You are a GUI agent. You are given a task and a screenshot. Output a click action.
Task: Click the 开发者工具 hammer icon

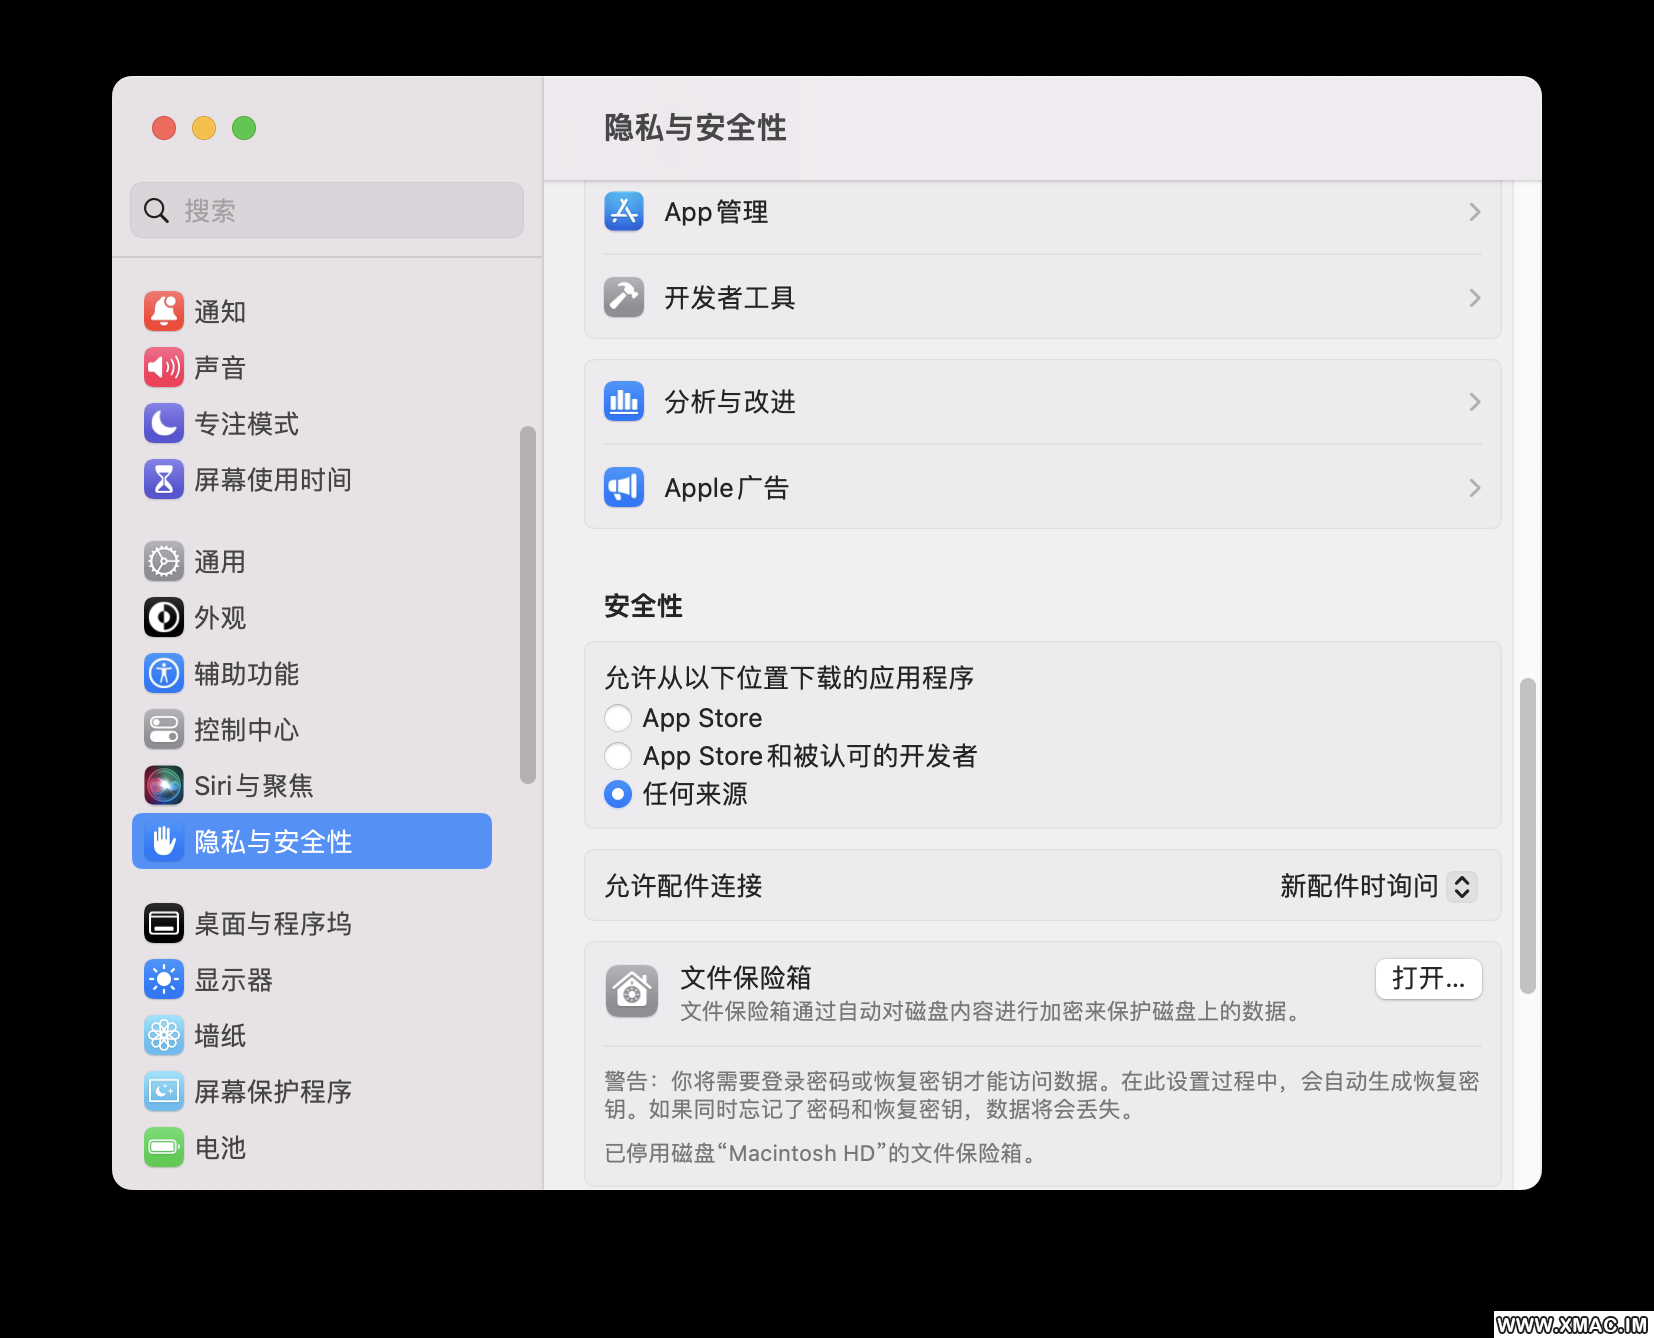624,297
